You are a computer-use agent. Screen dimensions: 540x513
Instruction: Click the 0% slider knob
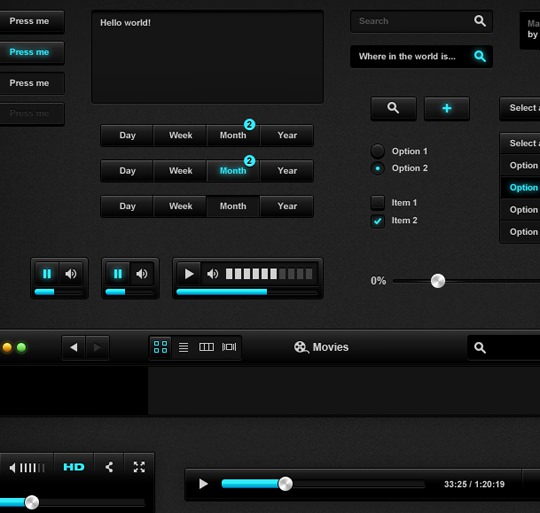(438, 281)
